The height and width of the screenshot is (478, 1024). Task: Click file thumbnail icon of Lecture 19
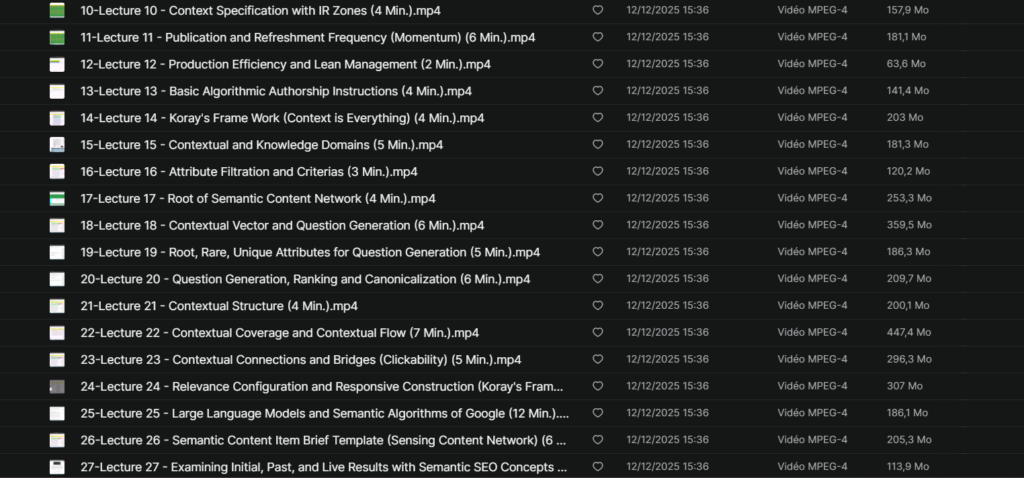tap(57, 252)
